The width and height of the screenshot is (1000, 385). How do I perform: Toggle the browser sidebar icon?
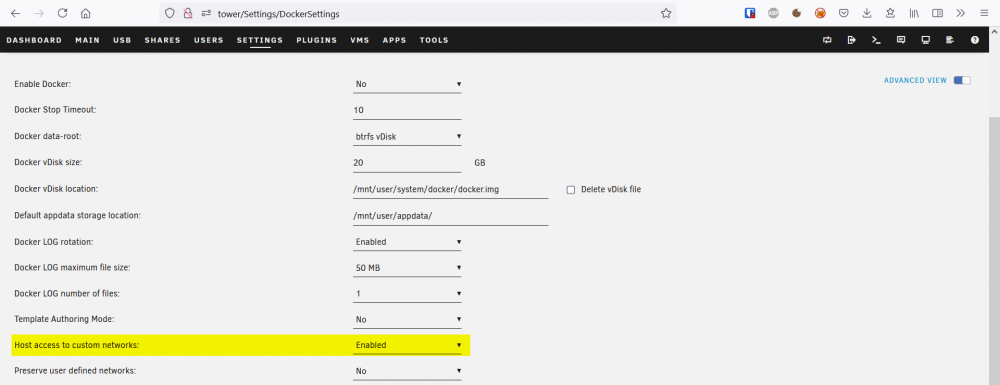coord(937,13)
